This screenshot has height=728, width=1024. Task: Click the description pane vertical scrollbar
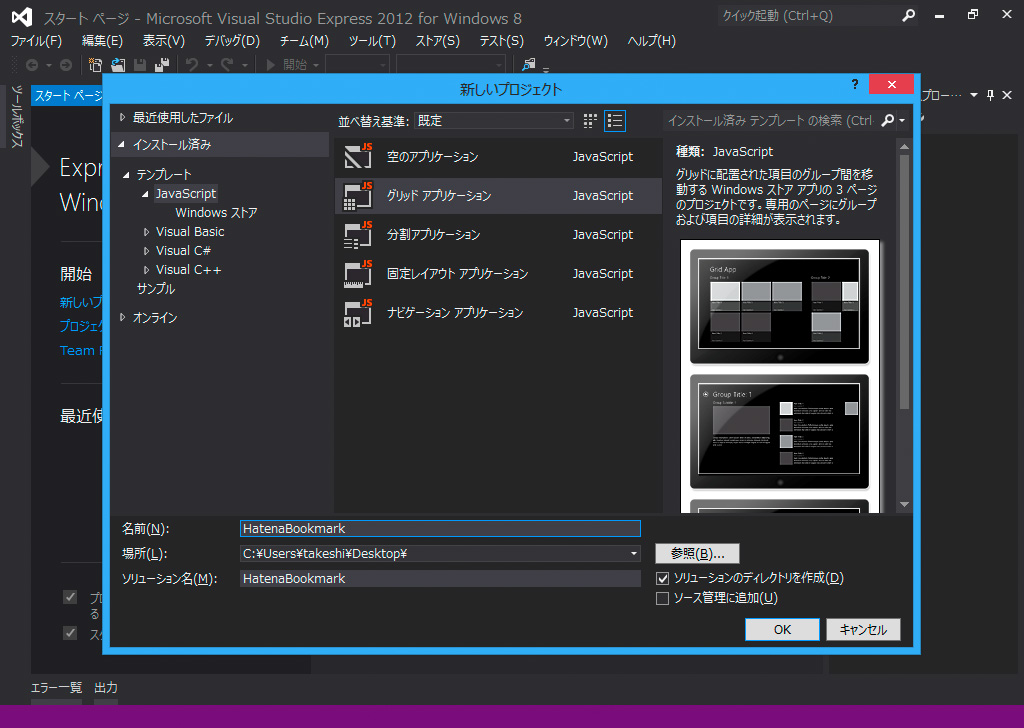pos(904,281)
